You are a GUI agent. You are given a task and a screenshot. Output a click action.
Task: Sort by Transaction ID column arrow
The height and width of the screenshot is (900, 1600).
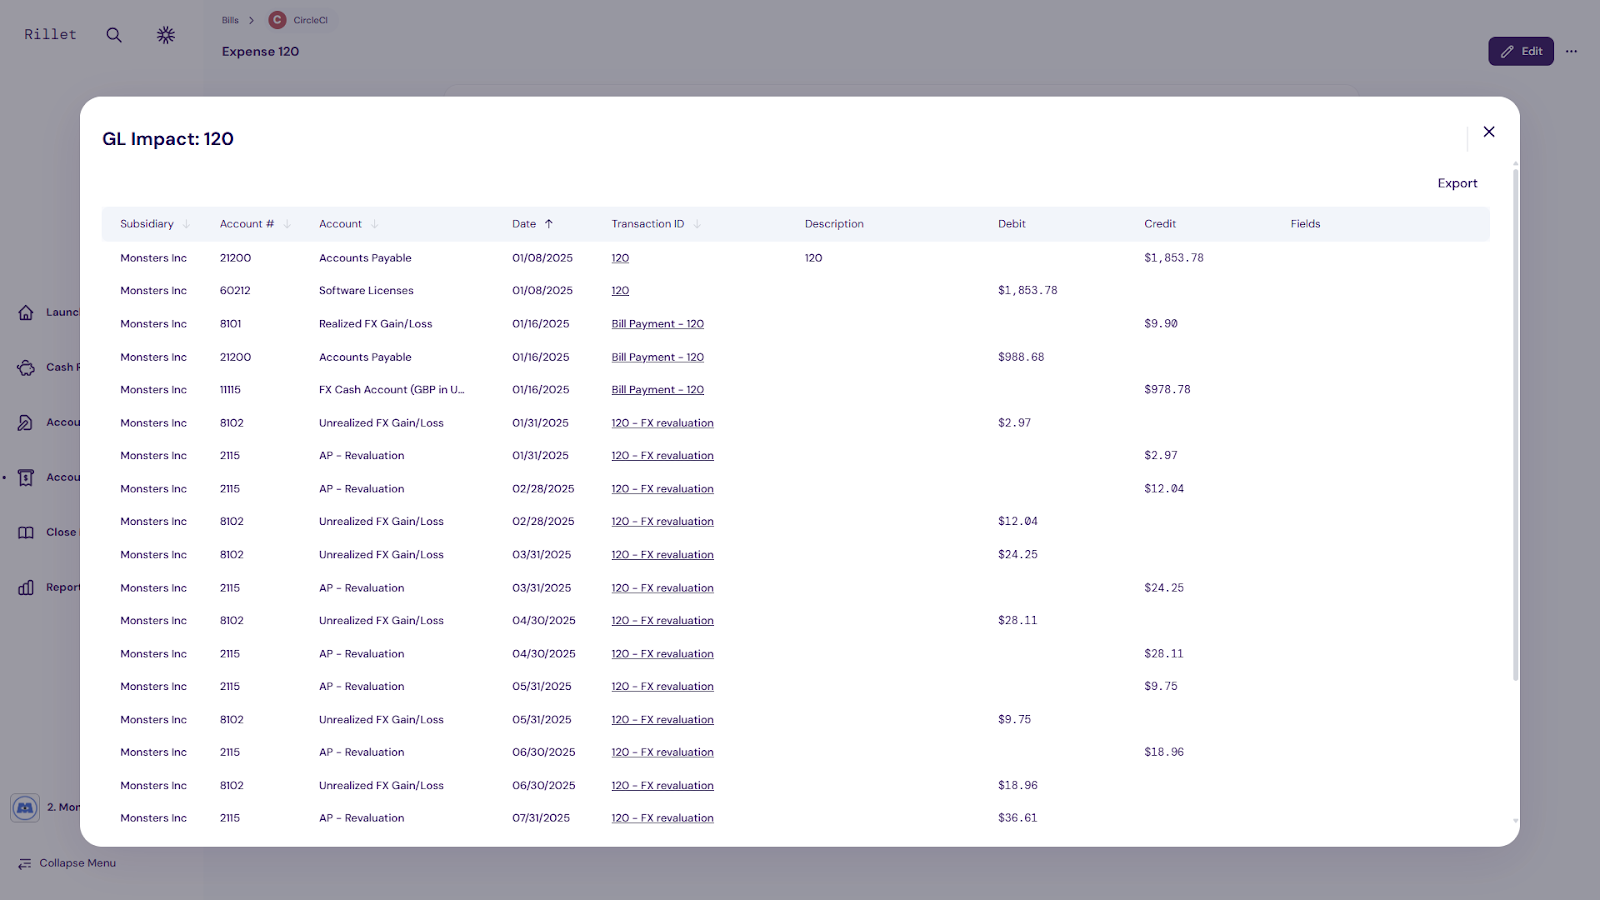coord(697,224)
